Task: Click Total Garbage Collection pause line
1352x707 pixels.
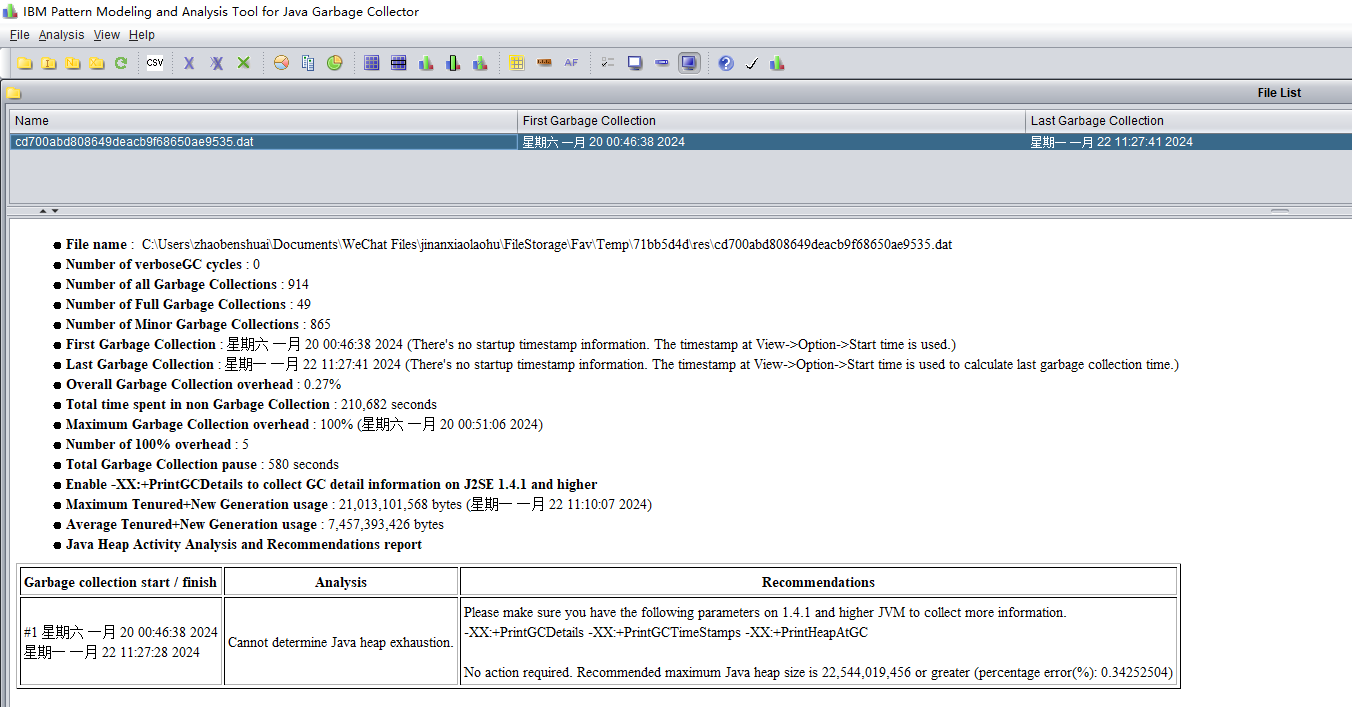Action: pyautogui.click(x=202, y=464)
